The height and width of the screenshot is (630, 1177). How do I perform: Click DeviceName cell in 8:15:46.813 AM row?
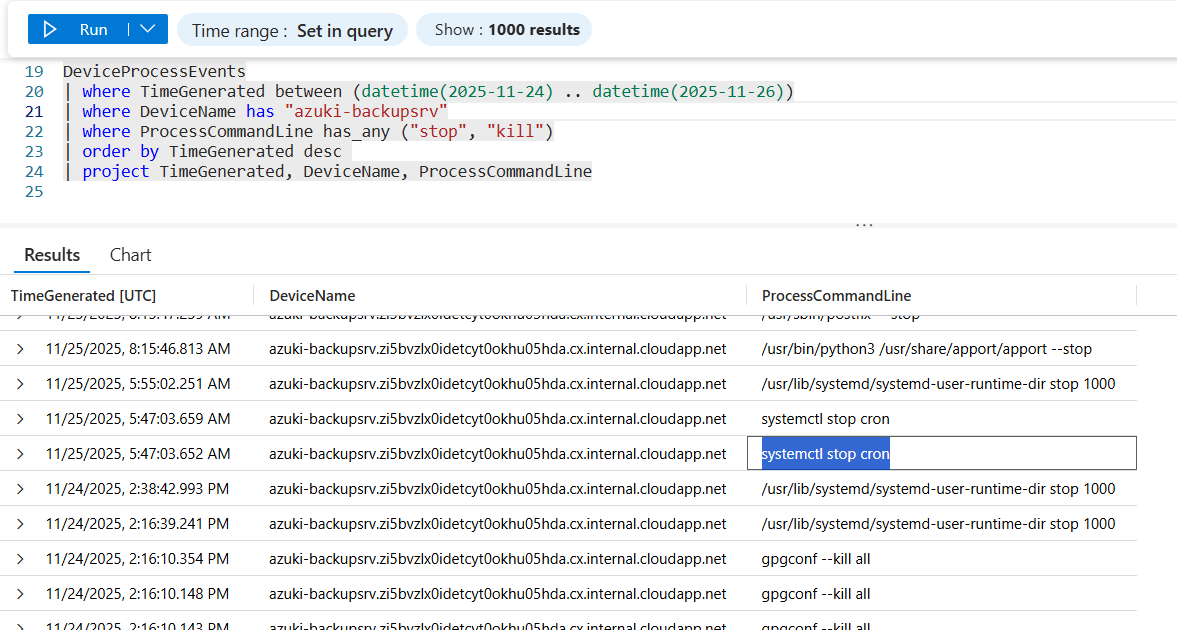(x=498, y=349)
